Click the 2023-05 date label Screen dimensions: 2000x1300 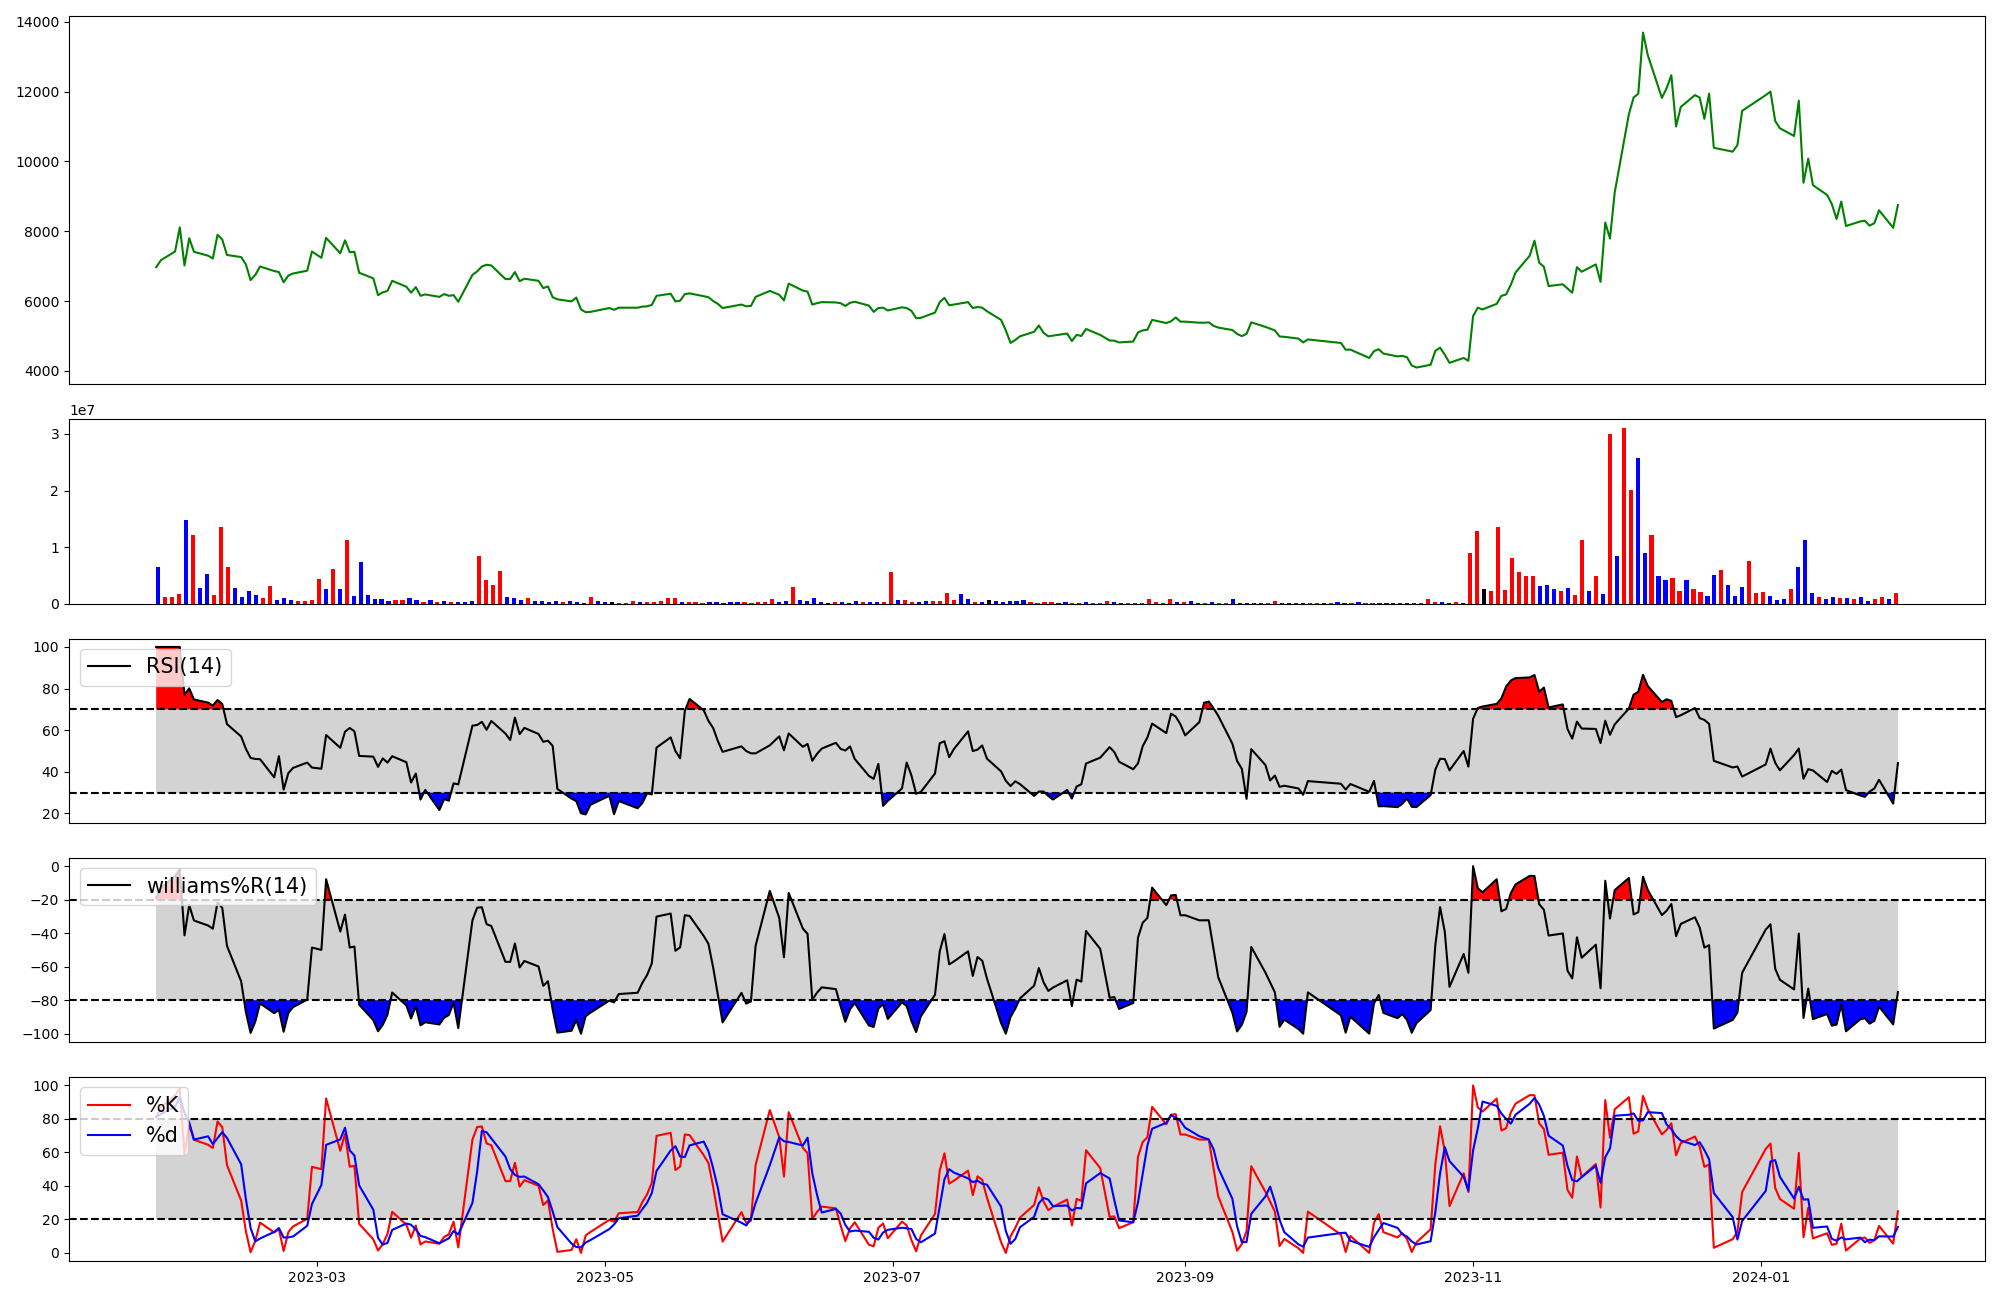click(x=605, y=1277)
